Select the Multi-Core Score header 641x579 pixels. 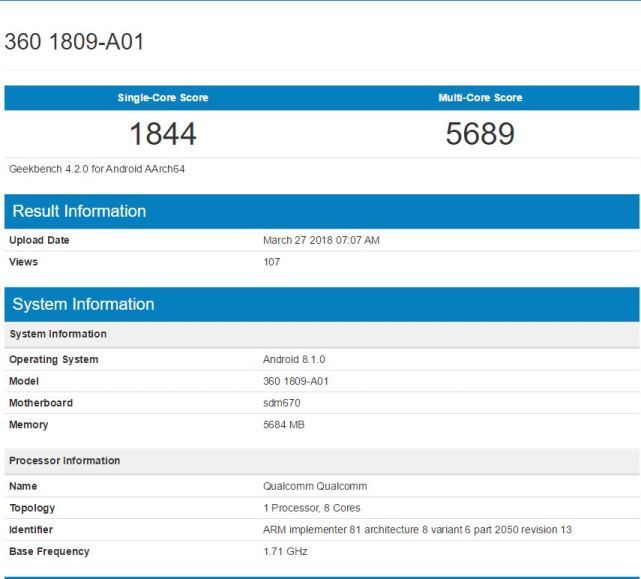click(x=480, y=98)
